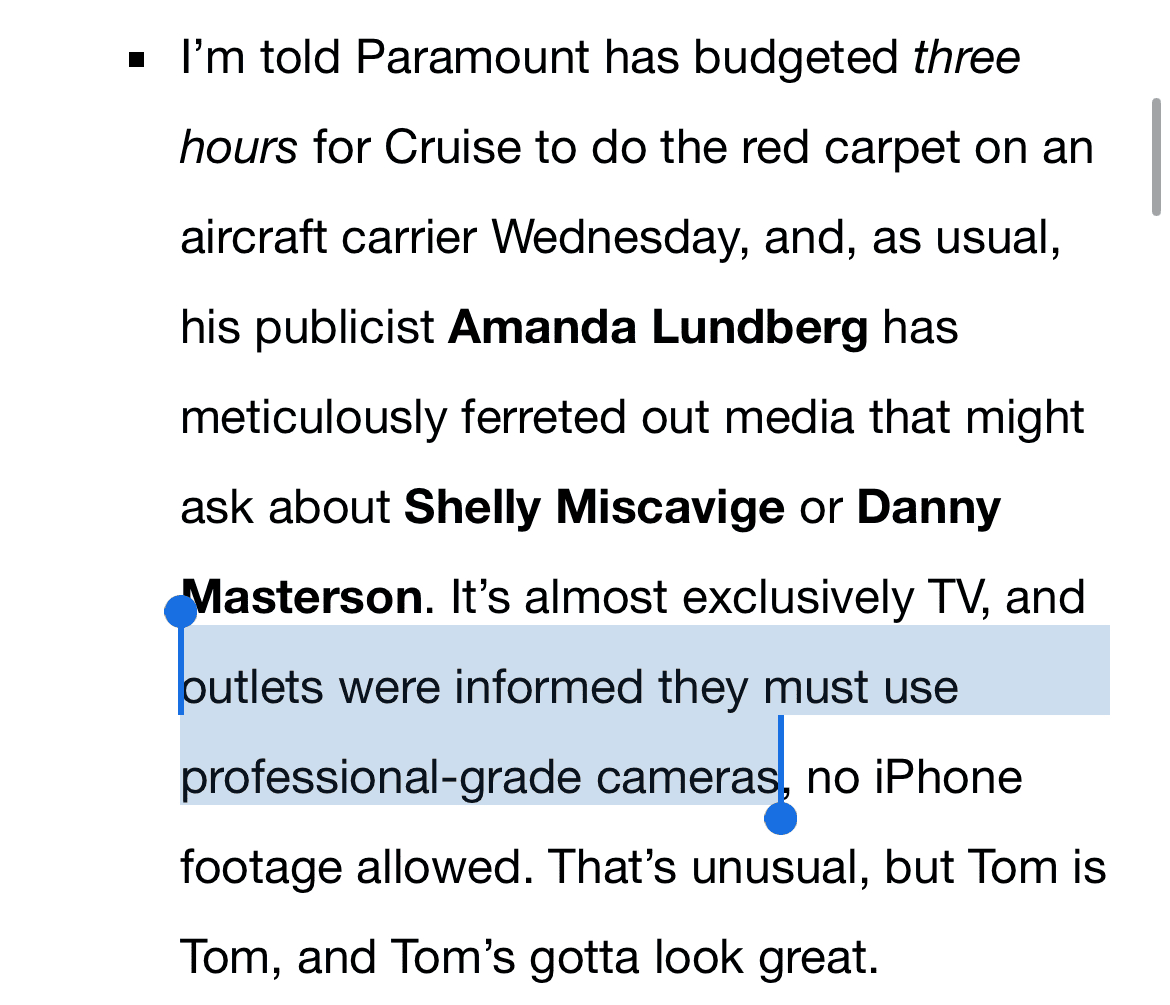Click the vertical scrollbar thumb
The width and height of the screenshot is (1170, 1005).
pyautogui.click(x=1156, y=157)
